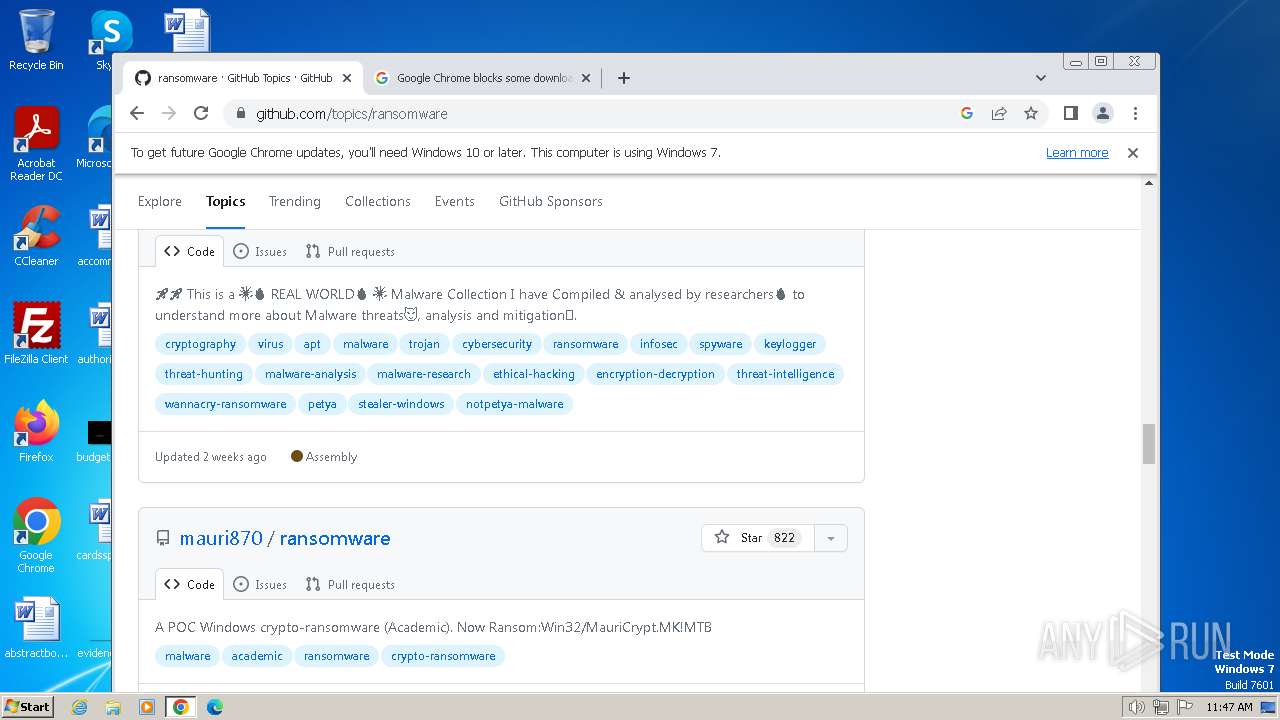Click the virus topic tag
Image resolution: width=1280 pixels, height=720 pixels.
coord(271,344)
